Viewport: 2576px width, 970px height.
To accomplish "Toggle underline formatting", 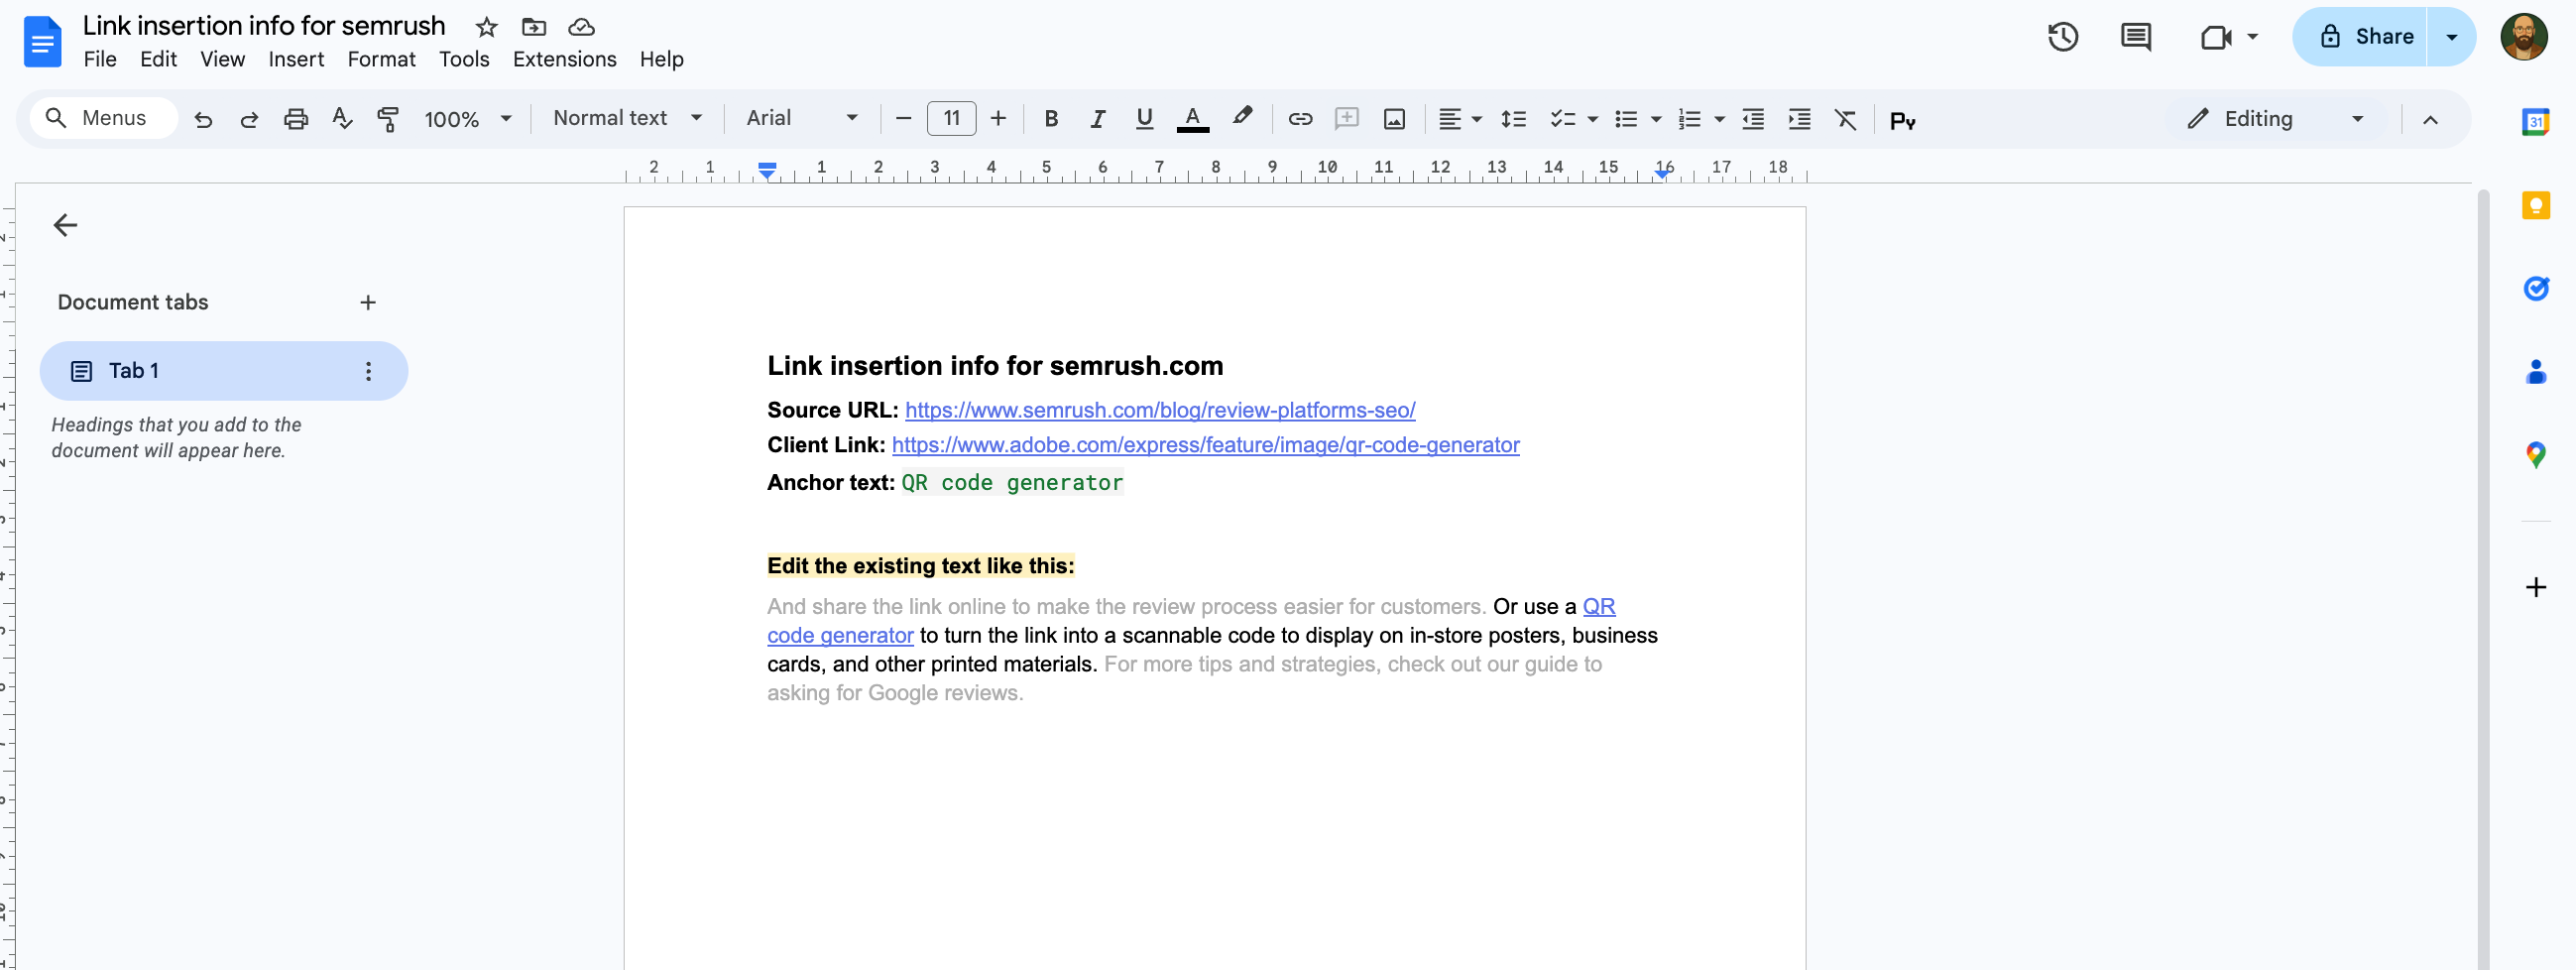I will [1143, 119].
